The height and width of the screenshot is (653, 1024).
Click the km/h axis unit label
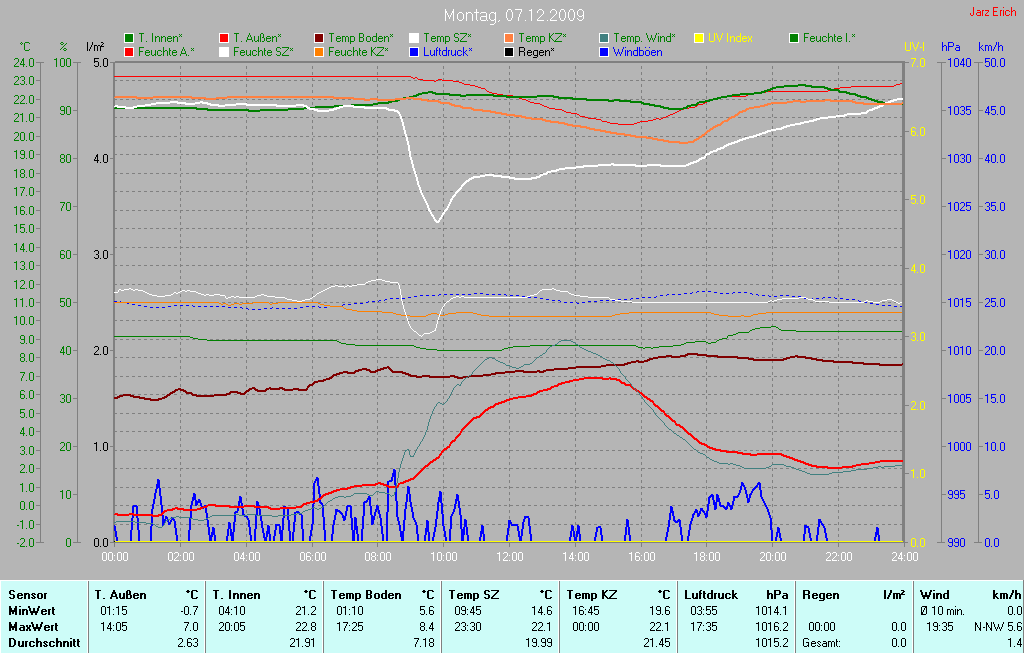pos(991,47)
